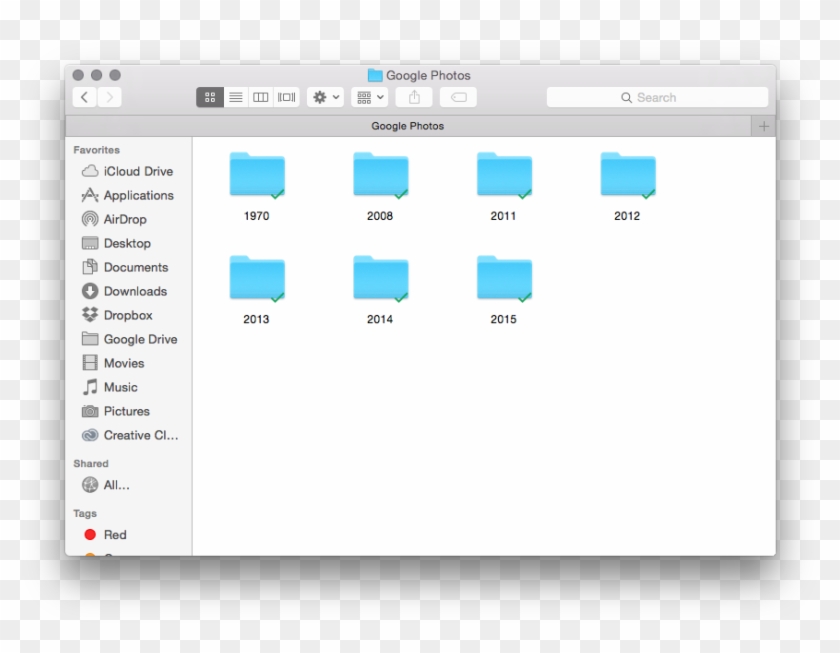Open the item Arrangement dropdown
Viewport: 840px width, 653px height.
click(369, 97)
